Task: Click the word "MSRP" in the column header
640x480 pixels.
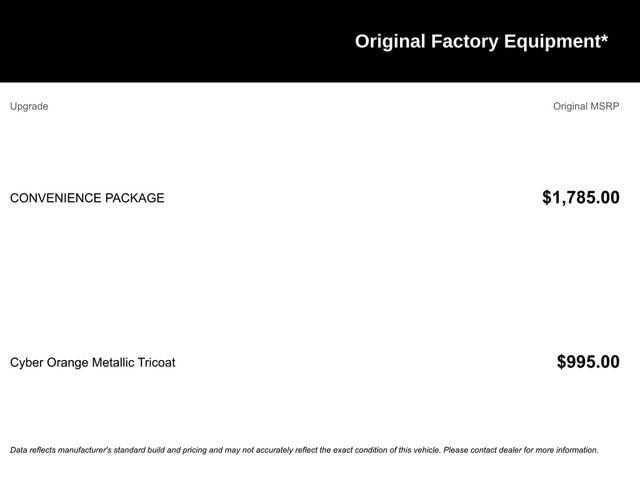Action: 604,106
